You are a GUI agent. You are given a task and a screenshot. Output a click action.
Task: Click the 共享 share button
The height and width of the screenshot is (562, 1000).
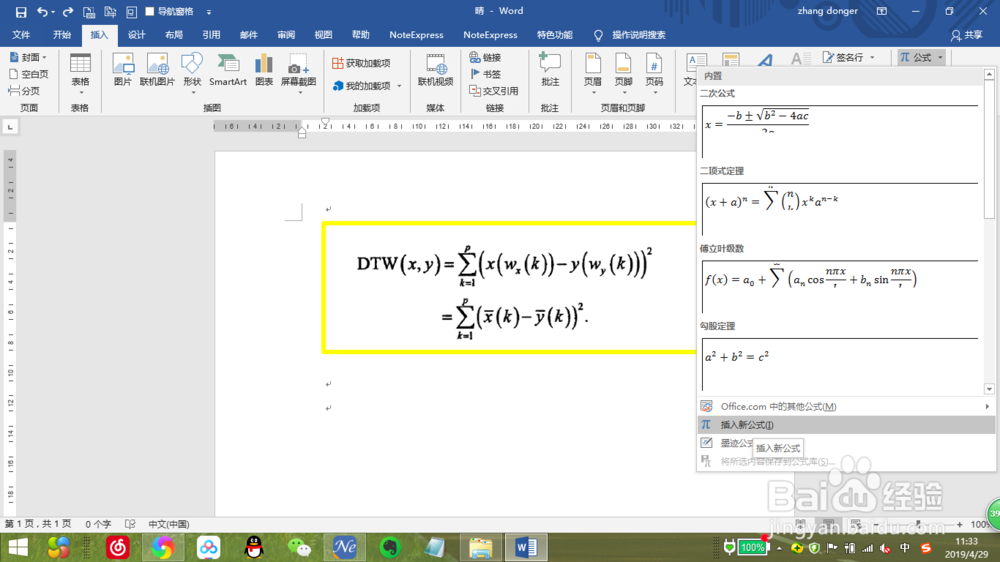click(x=966, y=35)
